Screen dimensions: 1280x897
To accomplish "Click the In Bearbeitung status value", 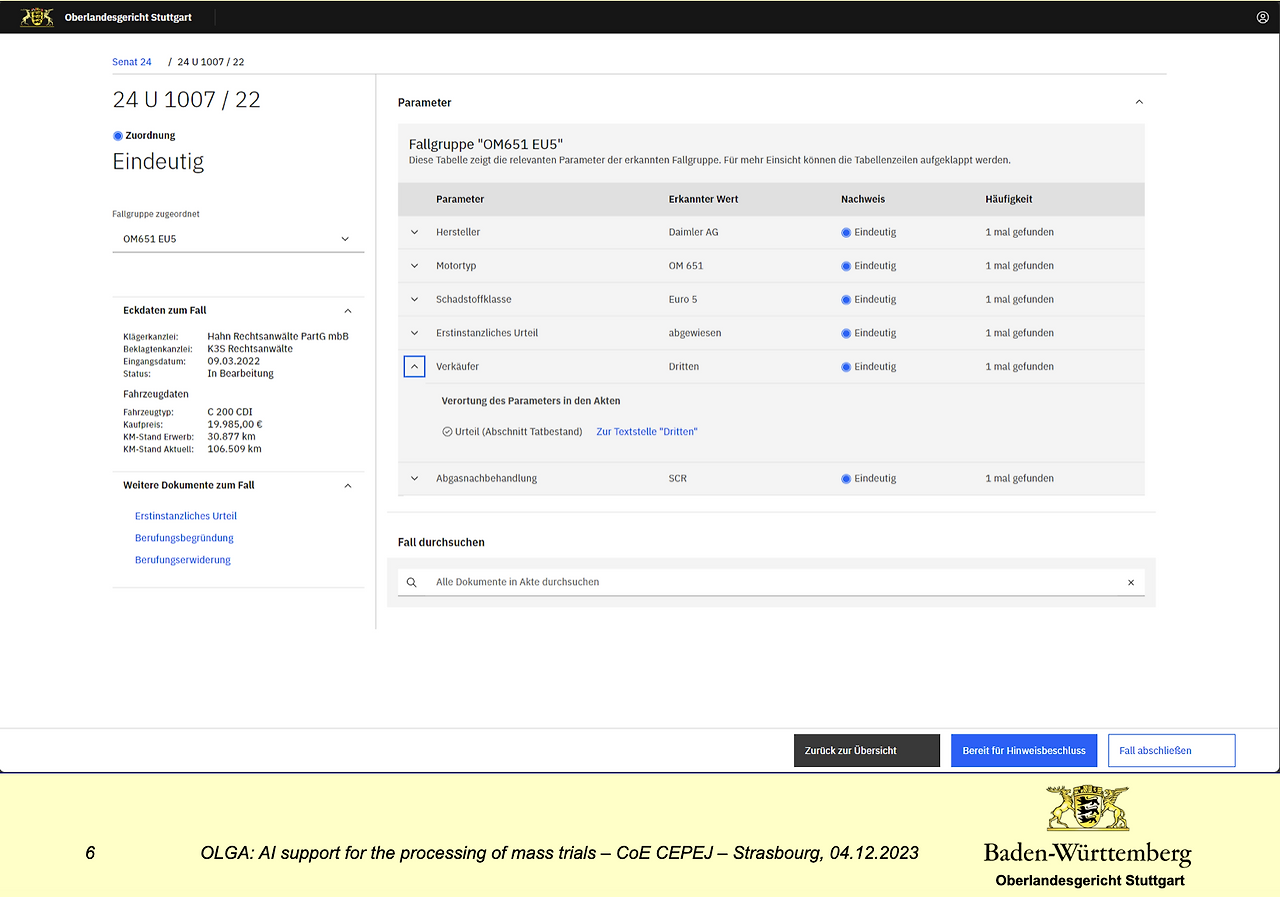I will pyautogui.click(x=240, y=373).
